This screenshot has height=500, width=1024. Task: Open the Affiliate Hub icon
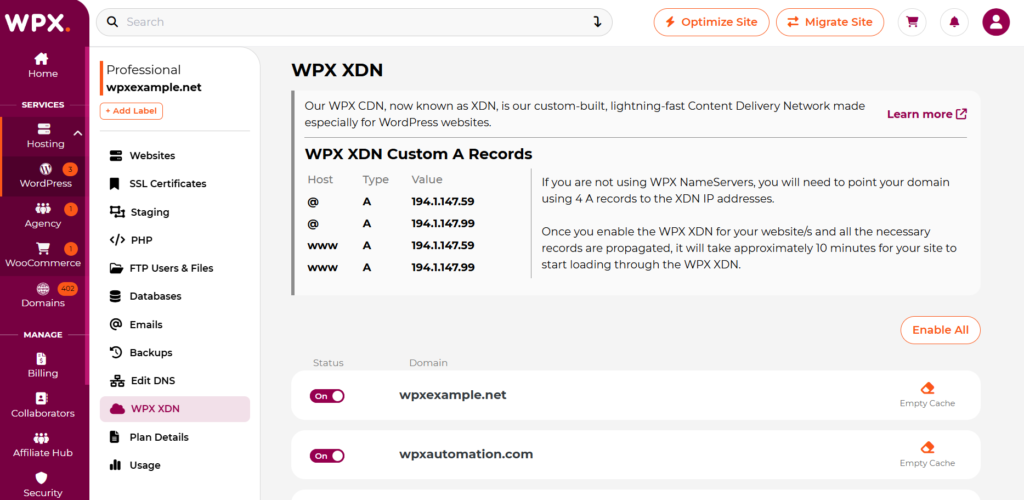[x=42, y=438]
